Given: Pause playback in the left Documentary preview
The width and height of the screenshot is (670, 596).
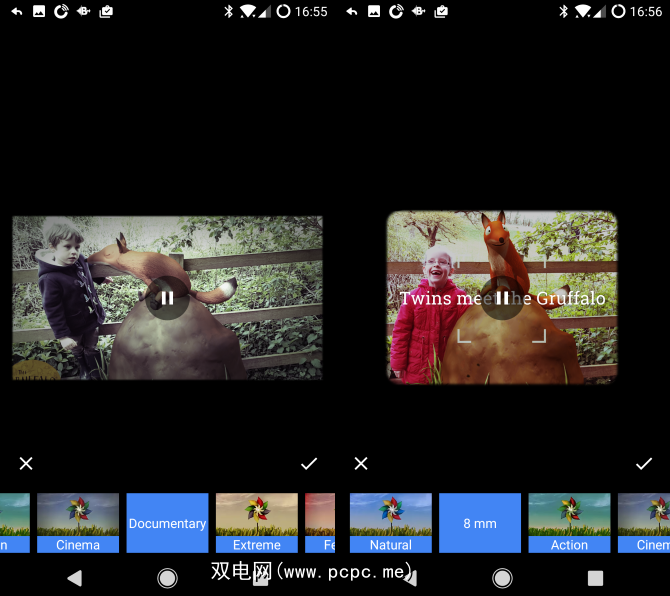Looking at the screenshot, I should point(167,298).
